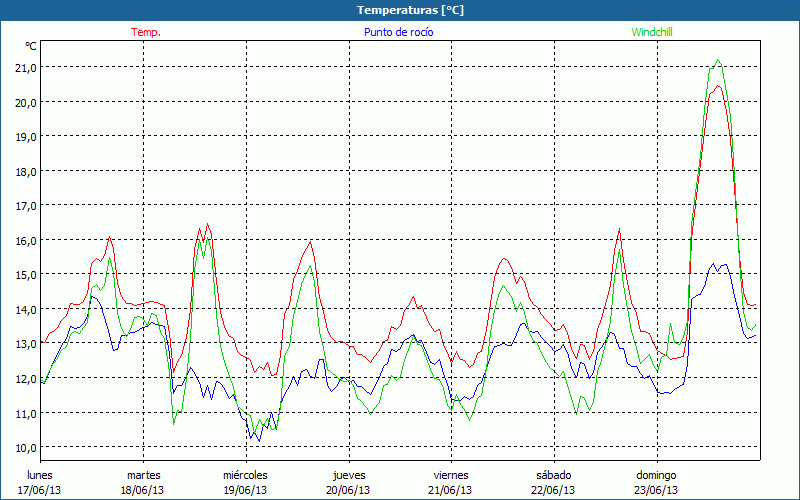The height and width of the screenshot is (500, 800).
Task: Click the 23/06/13 date label
Action: click(x=656, y=490)
